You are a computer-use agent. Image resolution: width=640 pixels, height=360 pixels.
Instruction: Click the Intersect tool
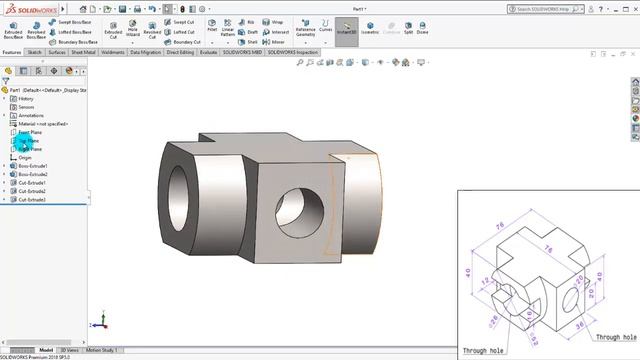[276, 32]
